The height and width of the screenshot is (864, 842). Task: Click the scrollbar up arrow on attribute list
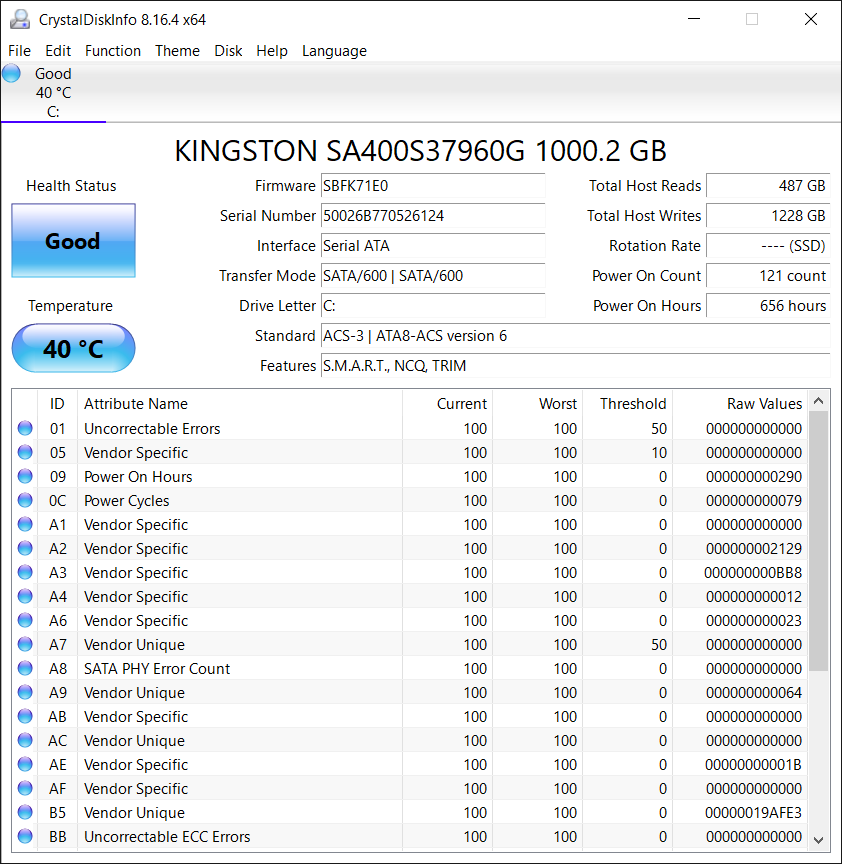tap(820, 399)
